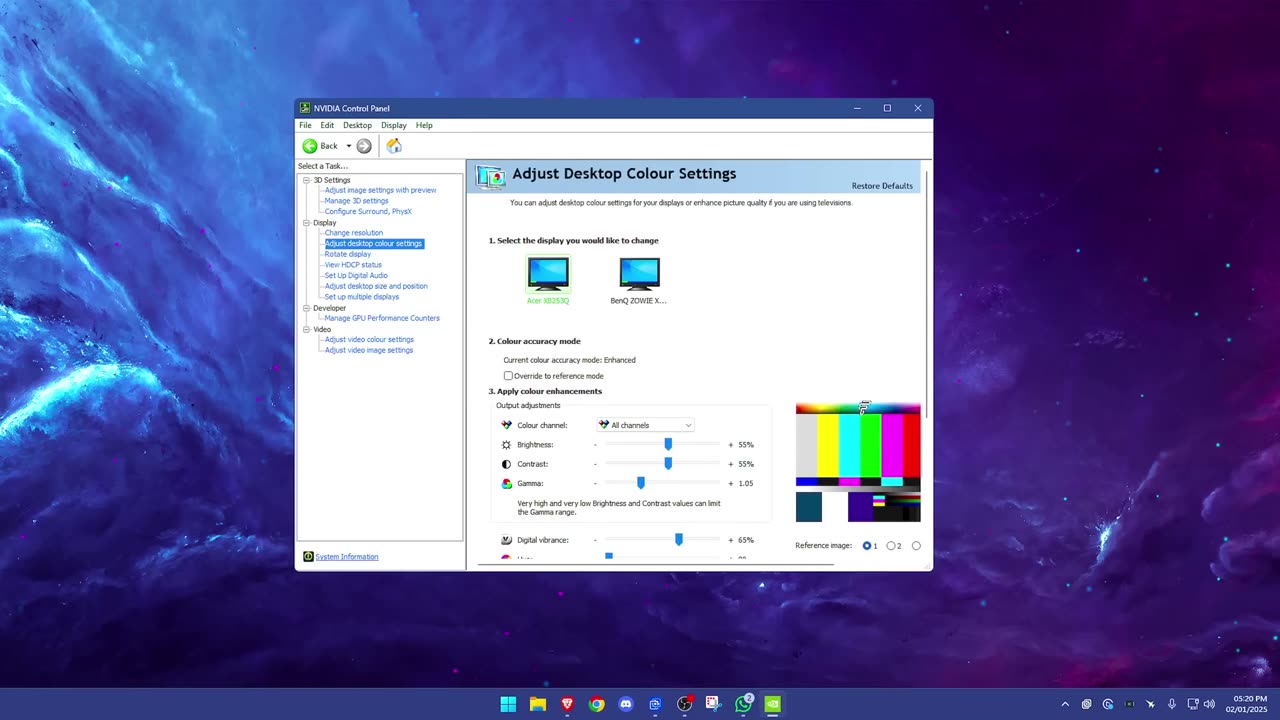Click the Digital vibrance slider handle

(679, 540)
